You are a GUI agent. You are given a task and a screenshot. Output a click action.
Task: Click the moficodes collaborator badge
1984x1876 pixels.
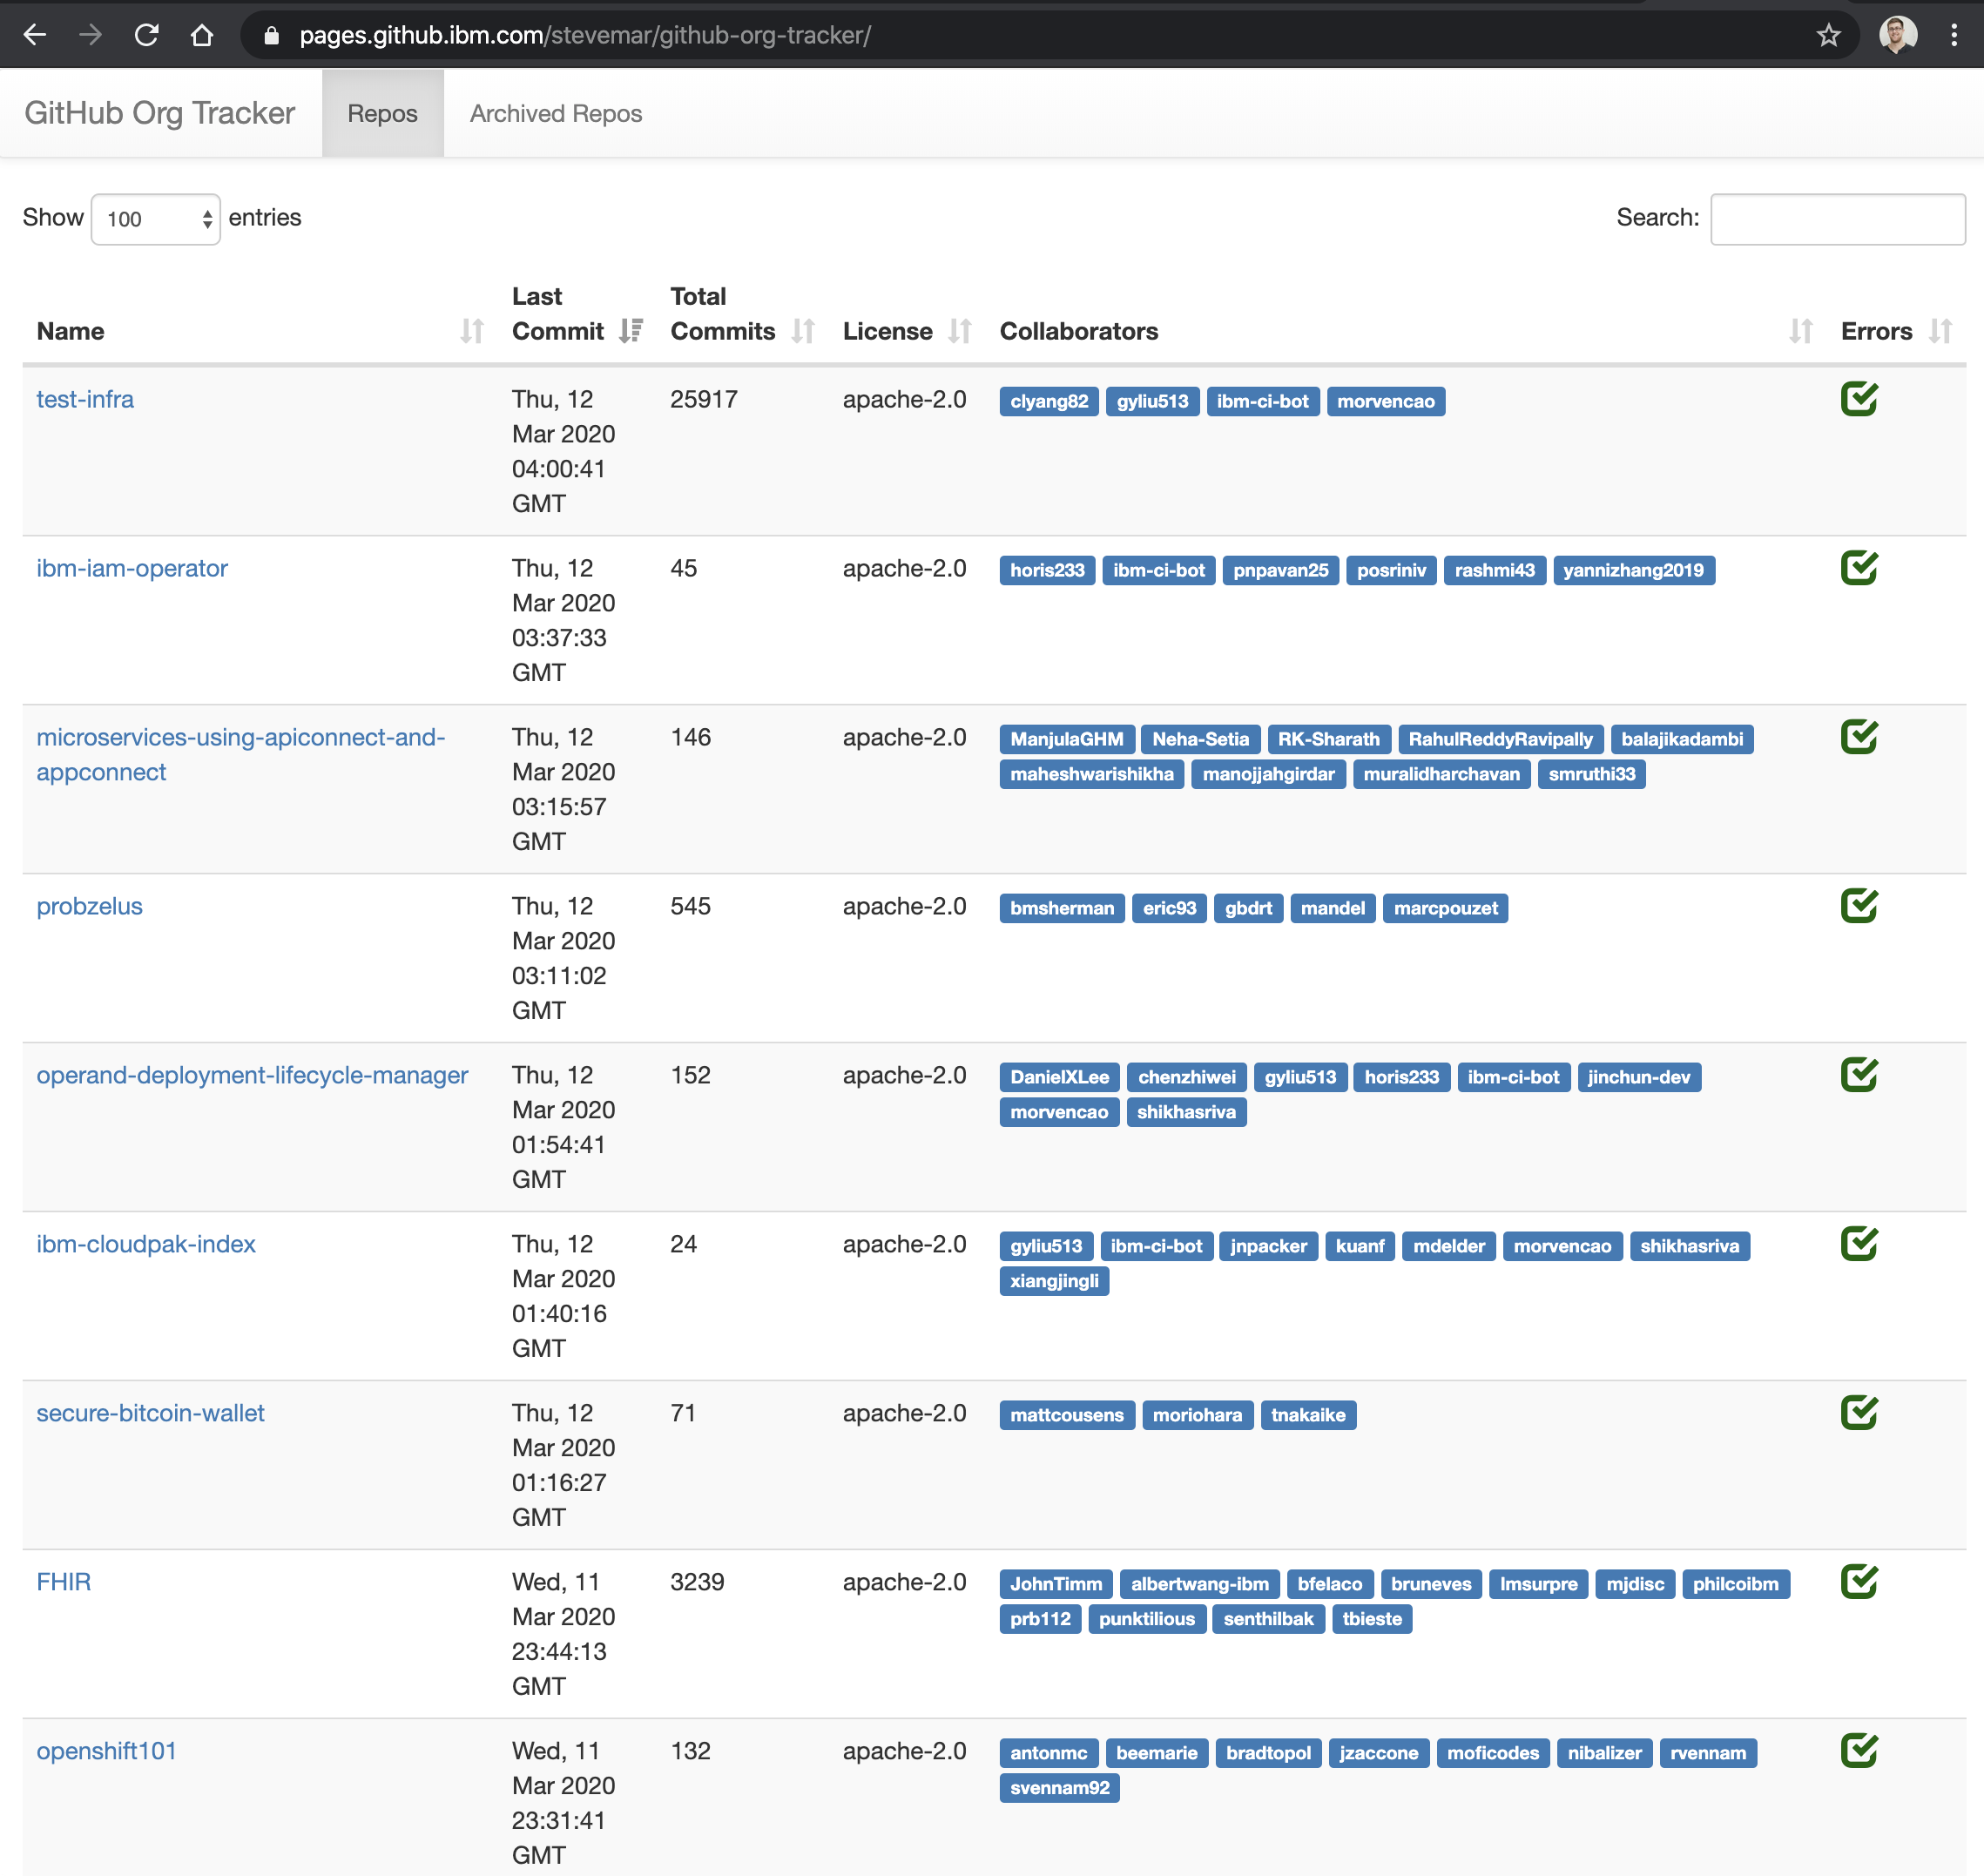click(1492, 1753)
